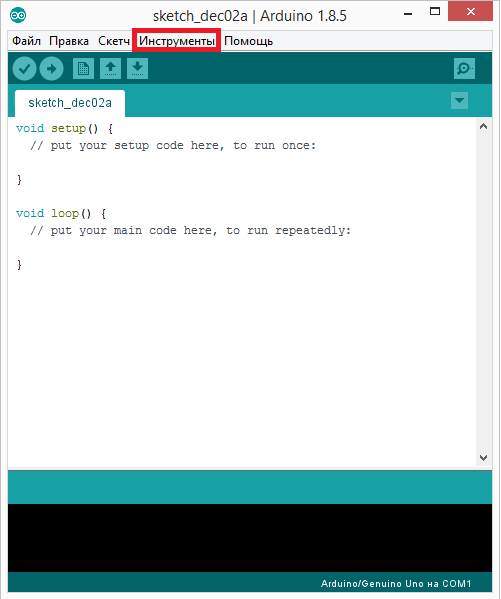Viewport: 501px width, 599px height.
Task: Open the Скетч menu
Action: pyautogui.click(x=113, y=40)
